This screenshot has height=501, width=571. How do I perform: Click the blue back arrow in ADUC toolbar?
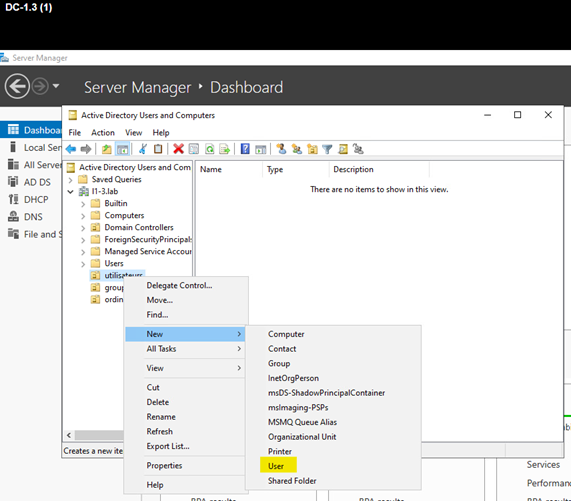[x=71, y=149]
